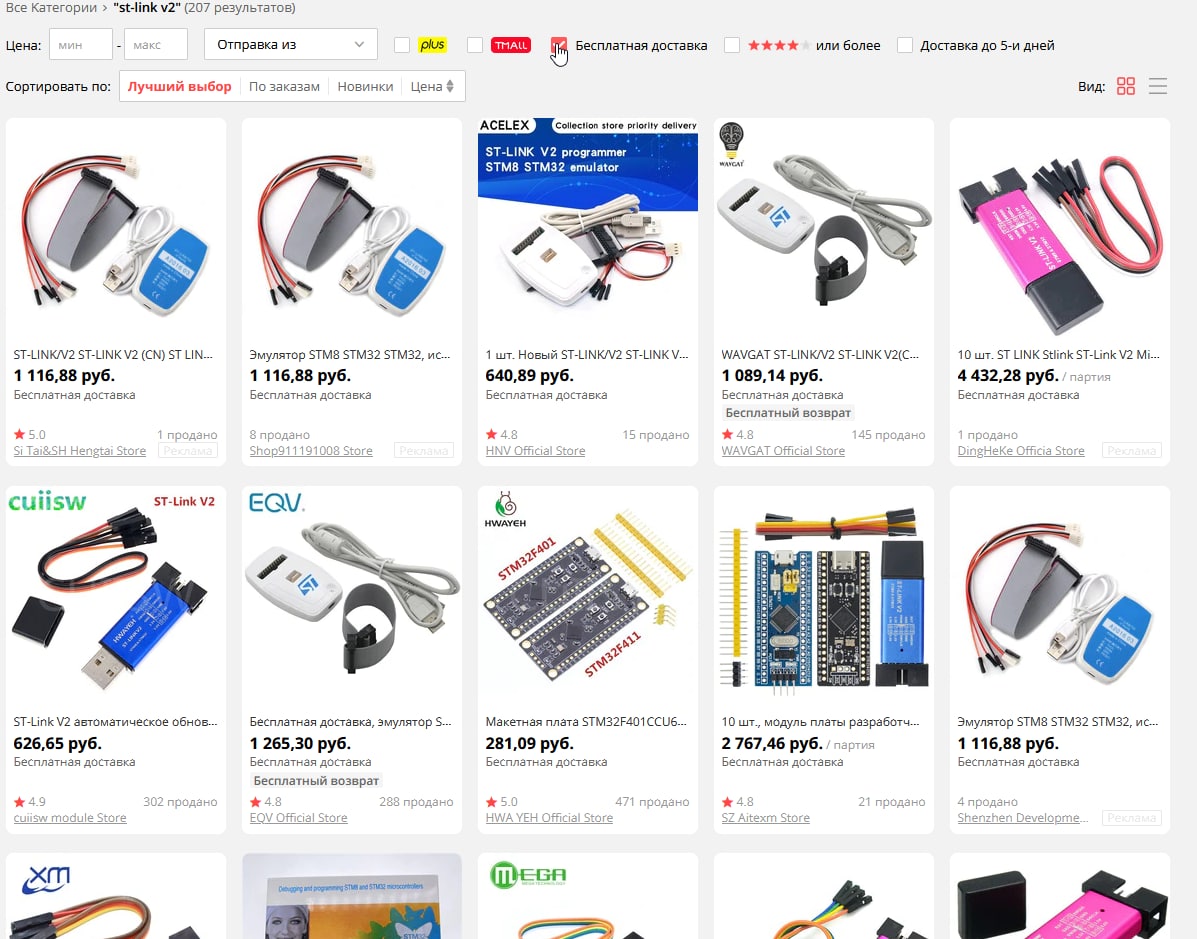This screenshot has width=1197, height=939.
Task: Select the 'Новинки' sort tab
Action: click(365, 86)
